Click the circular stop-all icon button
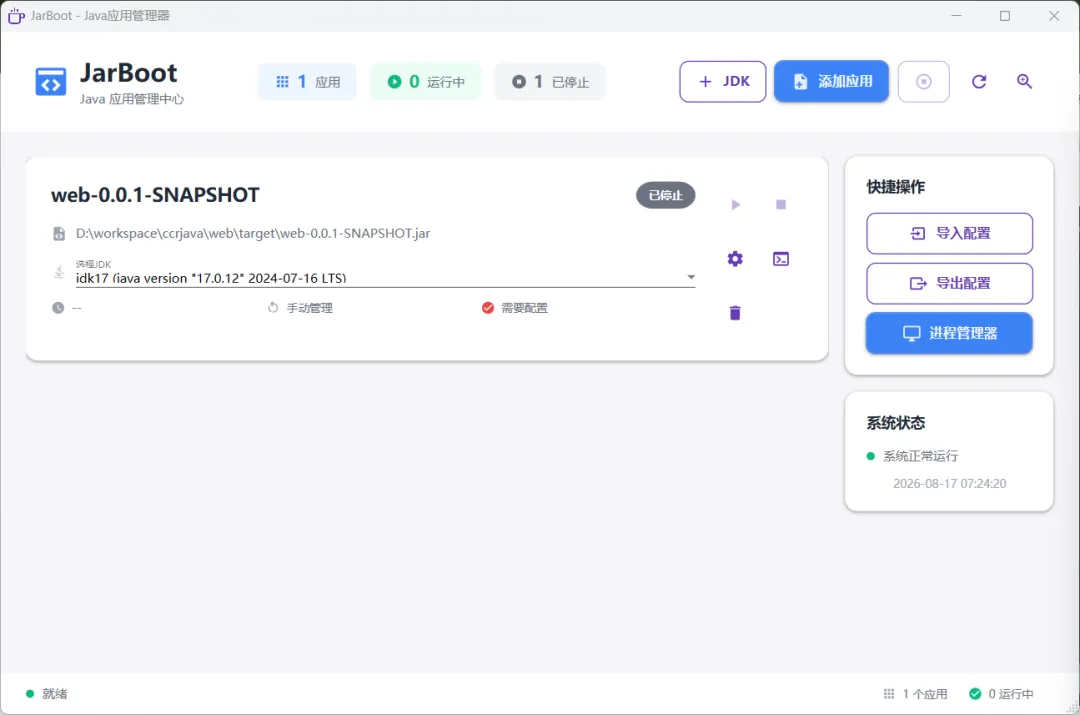The image size is (1080, 715). (x=924, y=81)
